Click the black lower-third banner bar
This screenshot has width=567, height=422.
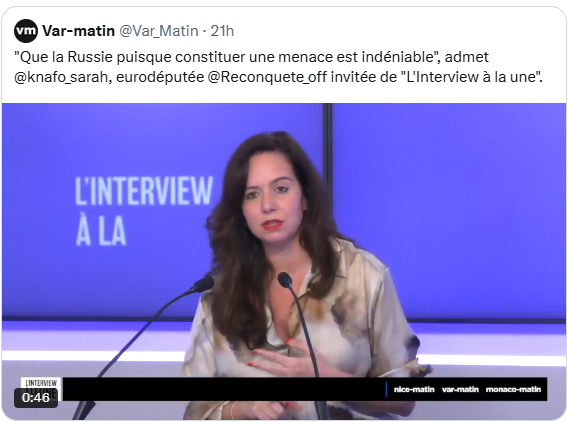(305, 389)
